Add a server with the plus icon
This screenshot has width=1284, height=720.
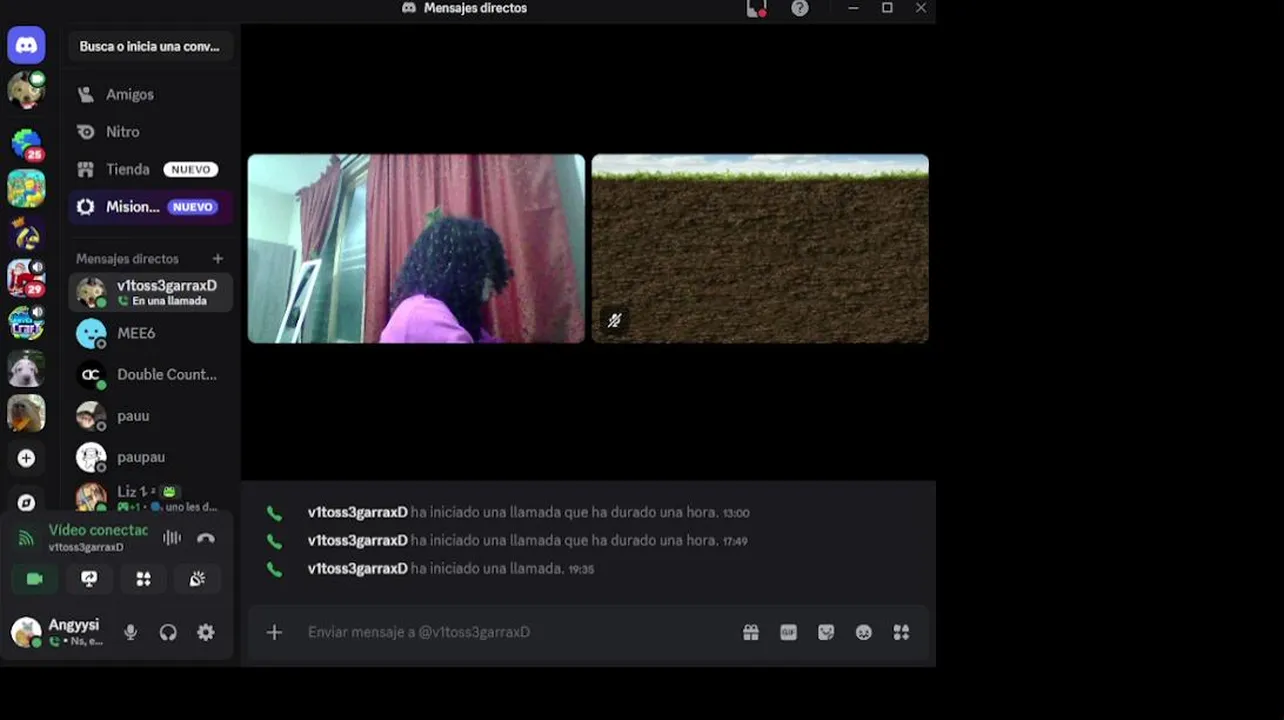pyautogui.click(x=26, y=458)
